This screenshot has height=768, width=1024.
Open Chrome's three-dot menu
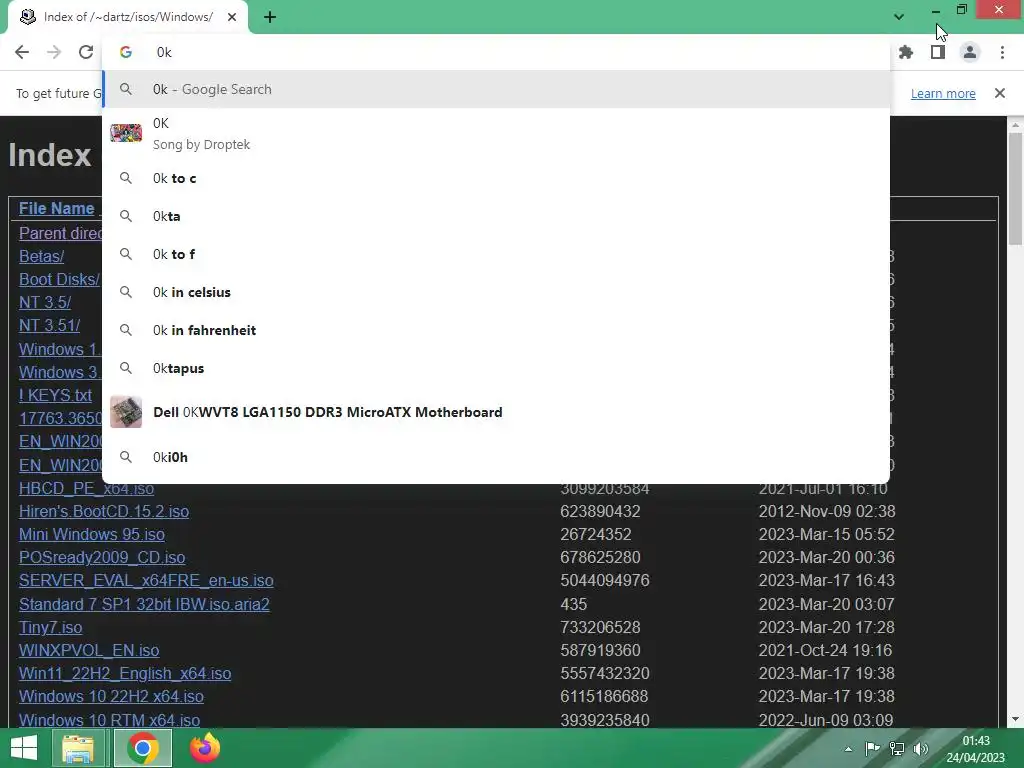[1002, 52]
